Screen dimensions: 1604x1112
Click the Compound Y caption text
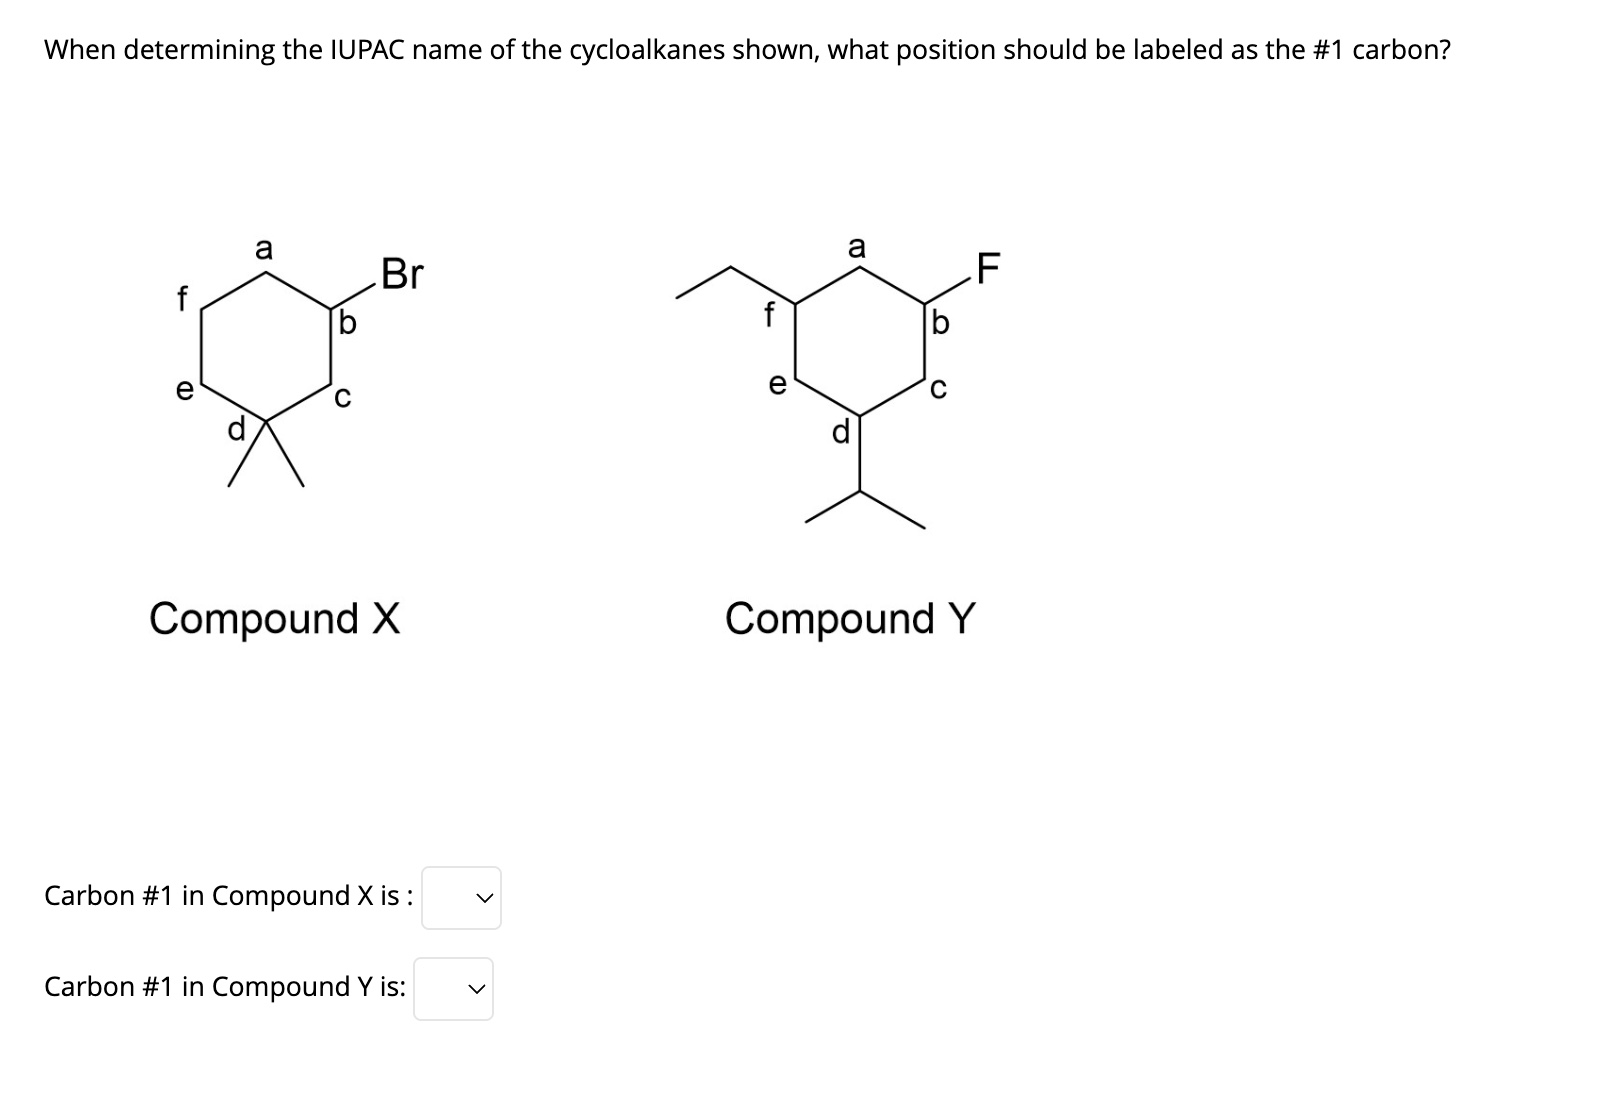point(851,620)
